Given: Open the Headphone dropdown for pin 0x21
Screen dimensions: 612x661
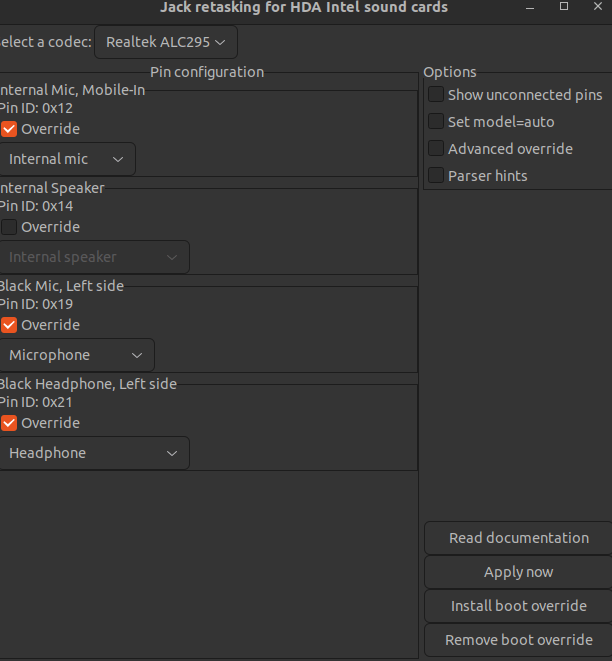Looking at the screenshot, I should [x=94, y=453].
